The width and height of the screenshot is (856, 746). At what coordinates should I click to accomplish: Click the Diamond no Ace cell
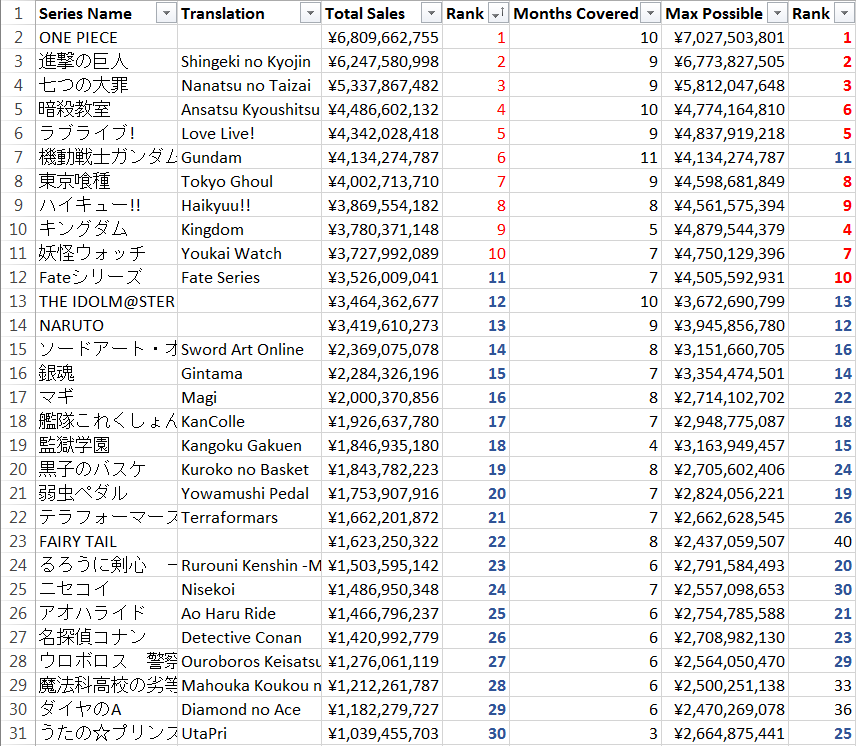[x=249, y=710]
